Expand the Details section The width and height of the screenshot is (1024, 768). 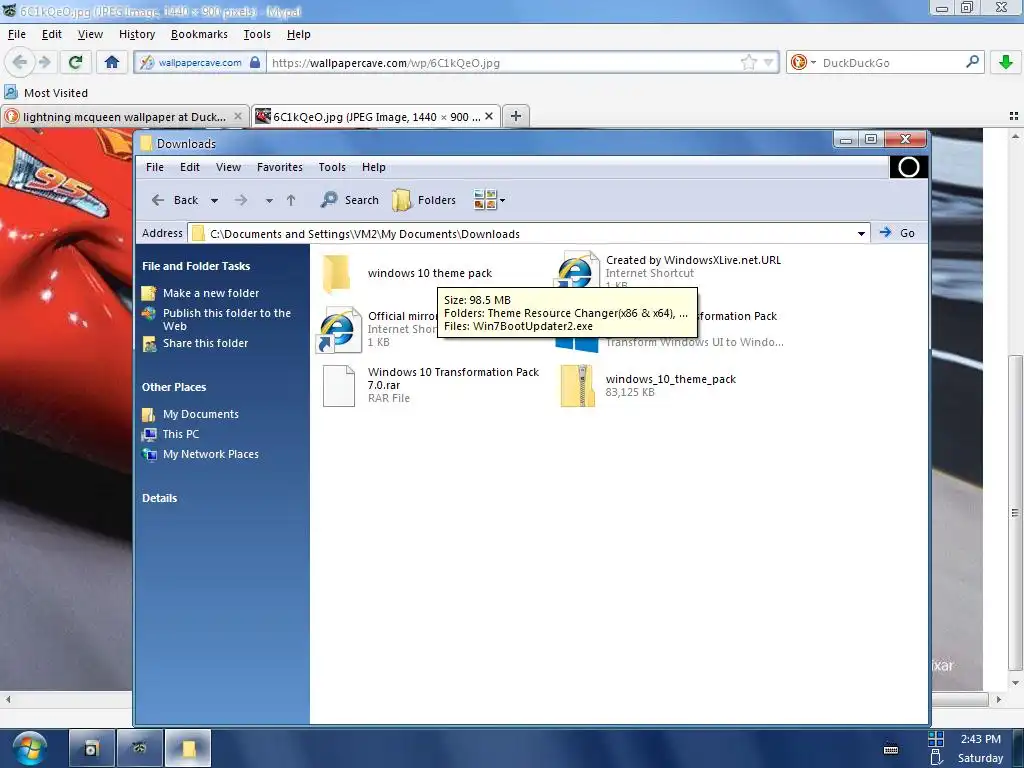(159, 498)
